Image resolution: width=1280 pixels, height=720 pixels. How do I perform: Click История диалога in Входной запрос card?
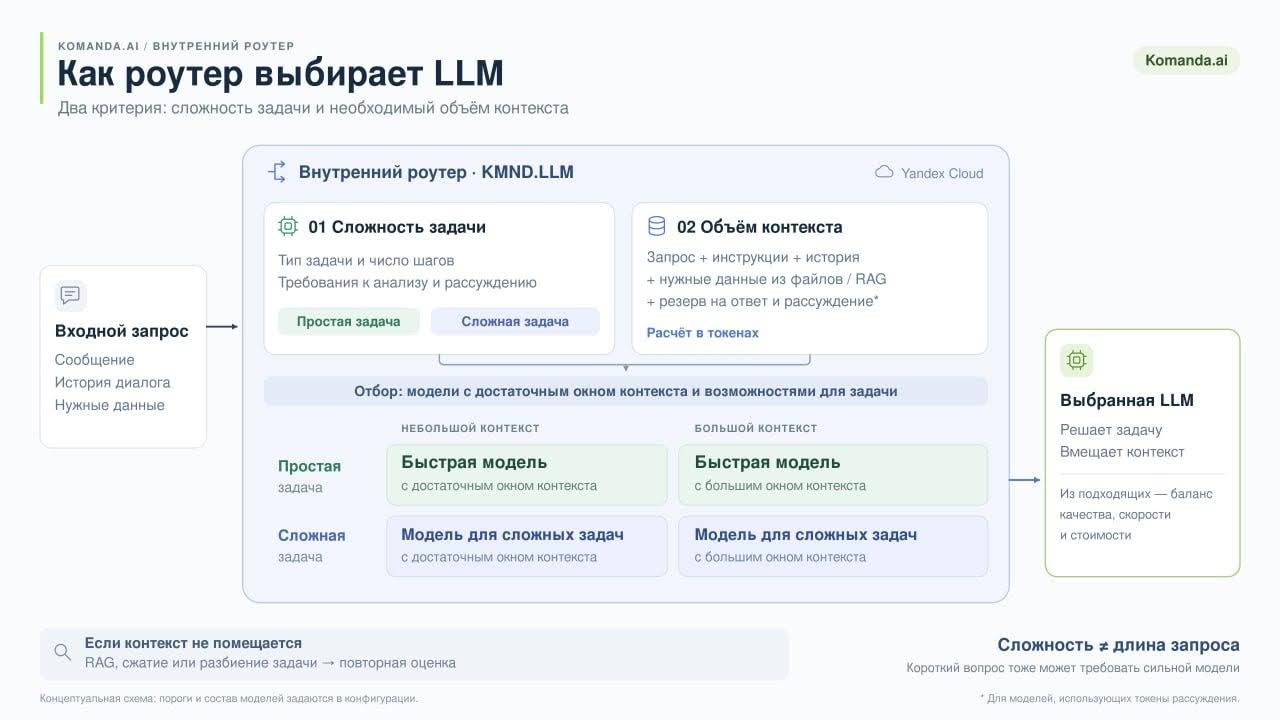pos(112,382)
